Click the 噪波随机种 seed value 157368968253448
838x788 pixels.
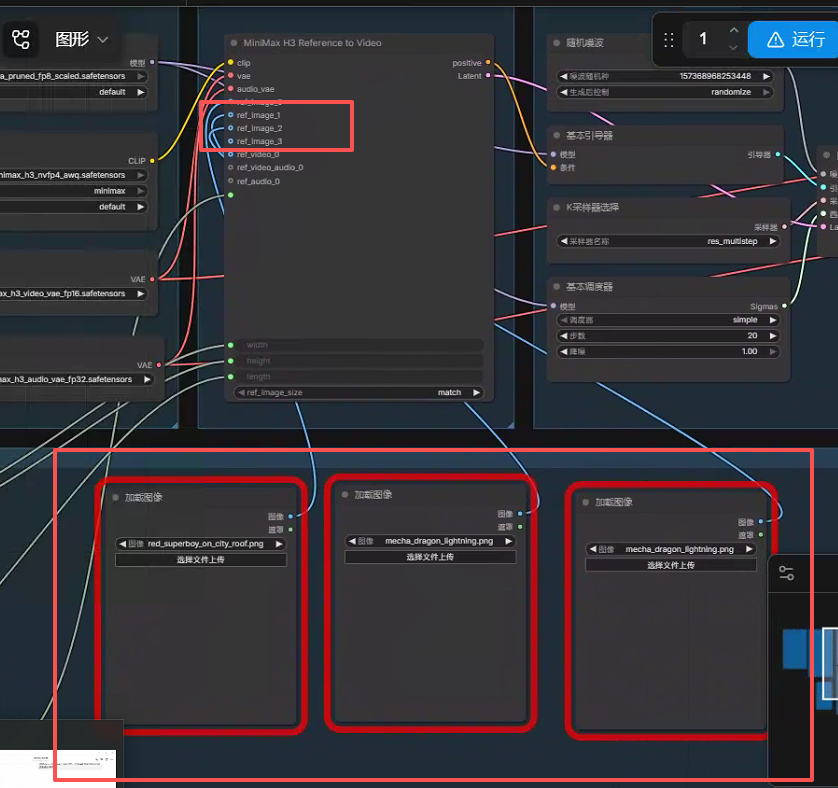tap(715, 76)
